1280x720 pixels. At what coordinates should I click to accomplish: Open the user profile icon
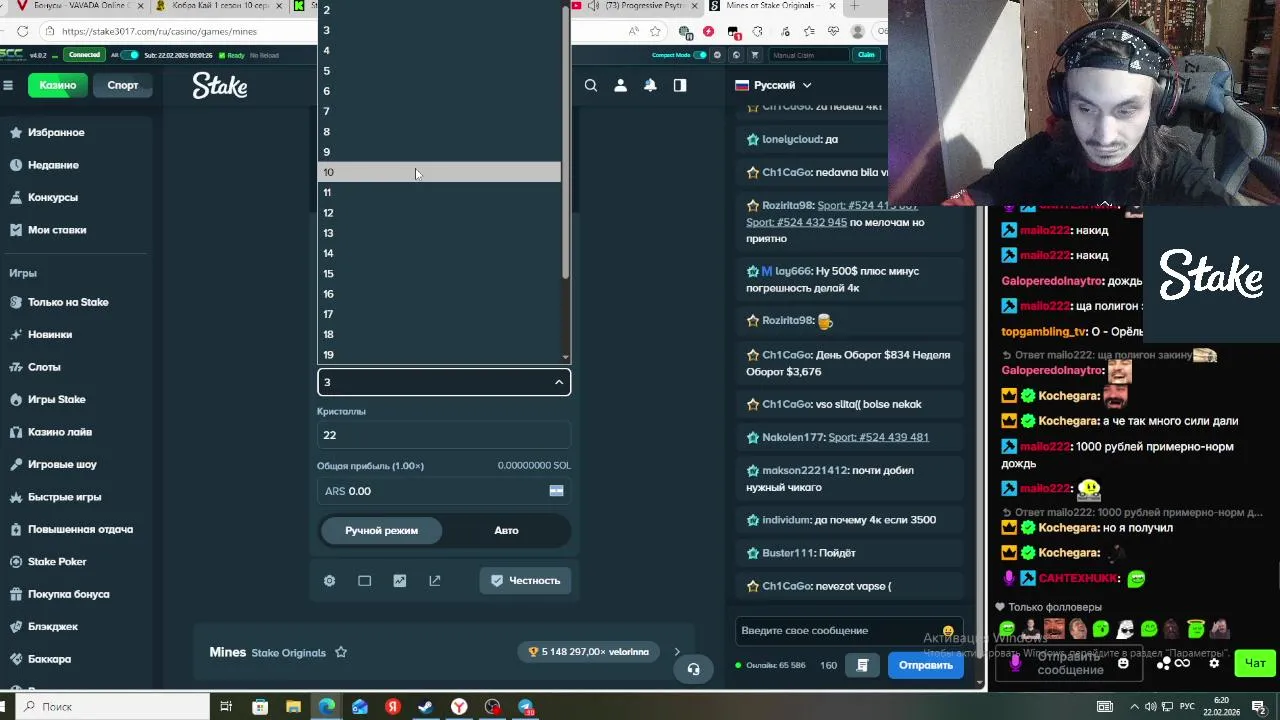click(620, 86)
